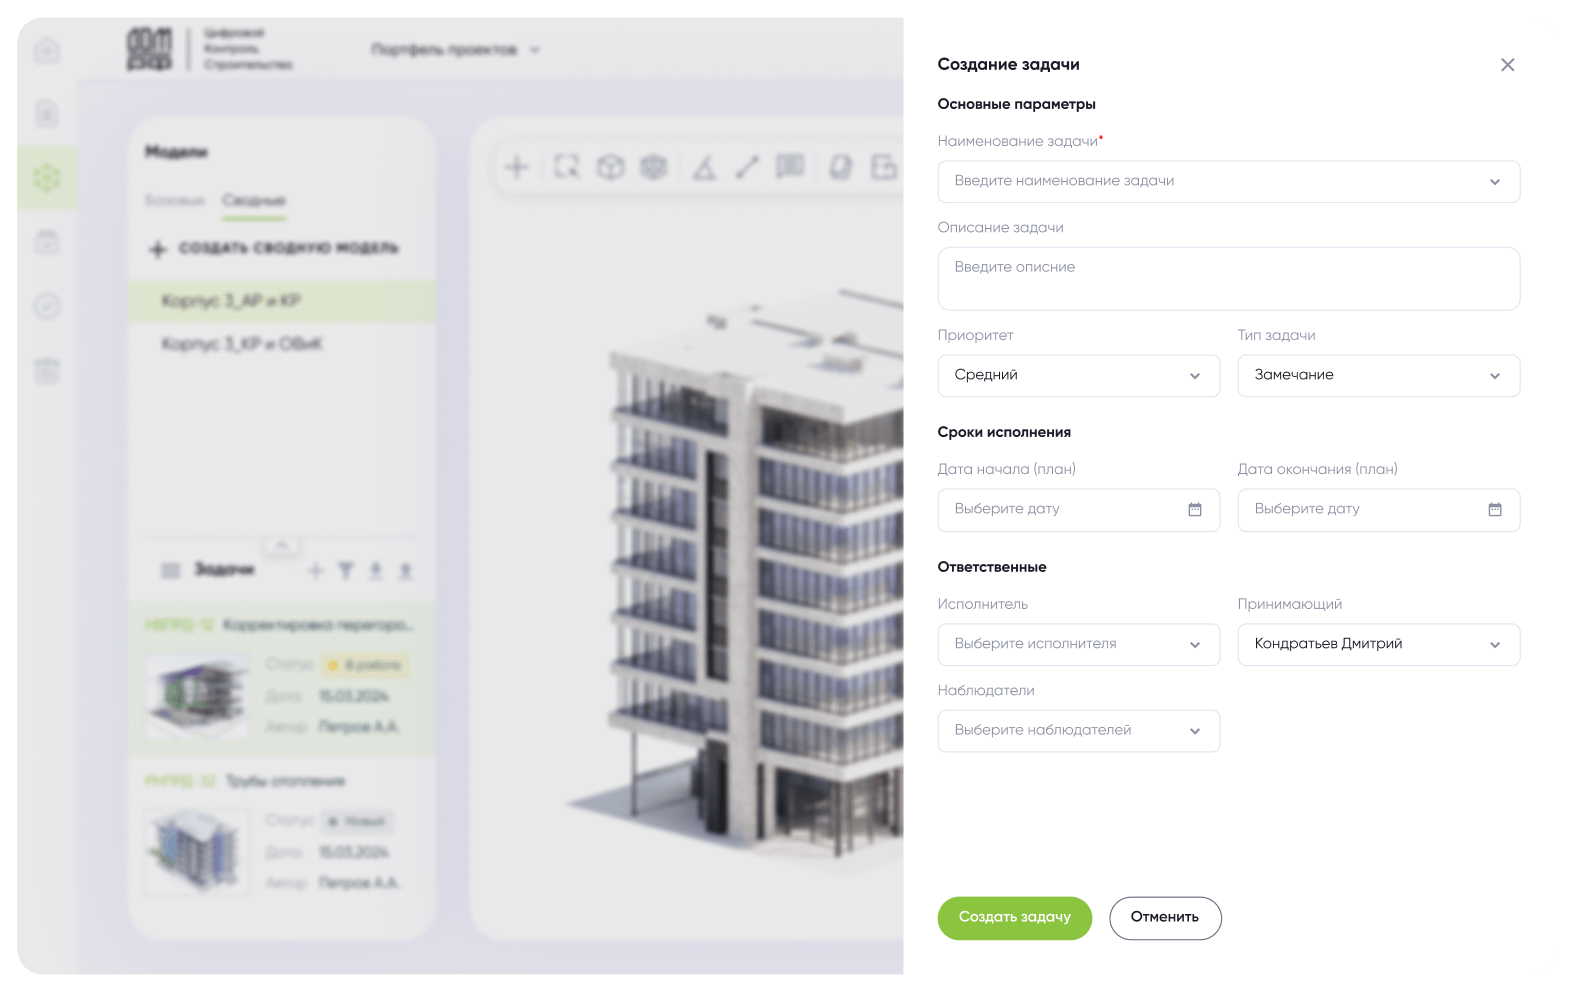The image size is (1572, 992).
Task: Click the Создать задачу button
Action: [1014, 918]
